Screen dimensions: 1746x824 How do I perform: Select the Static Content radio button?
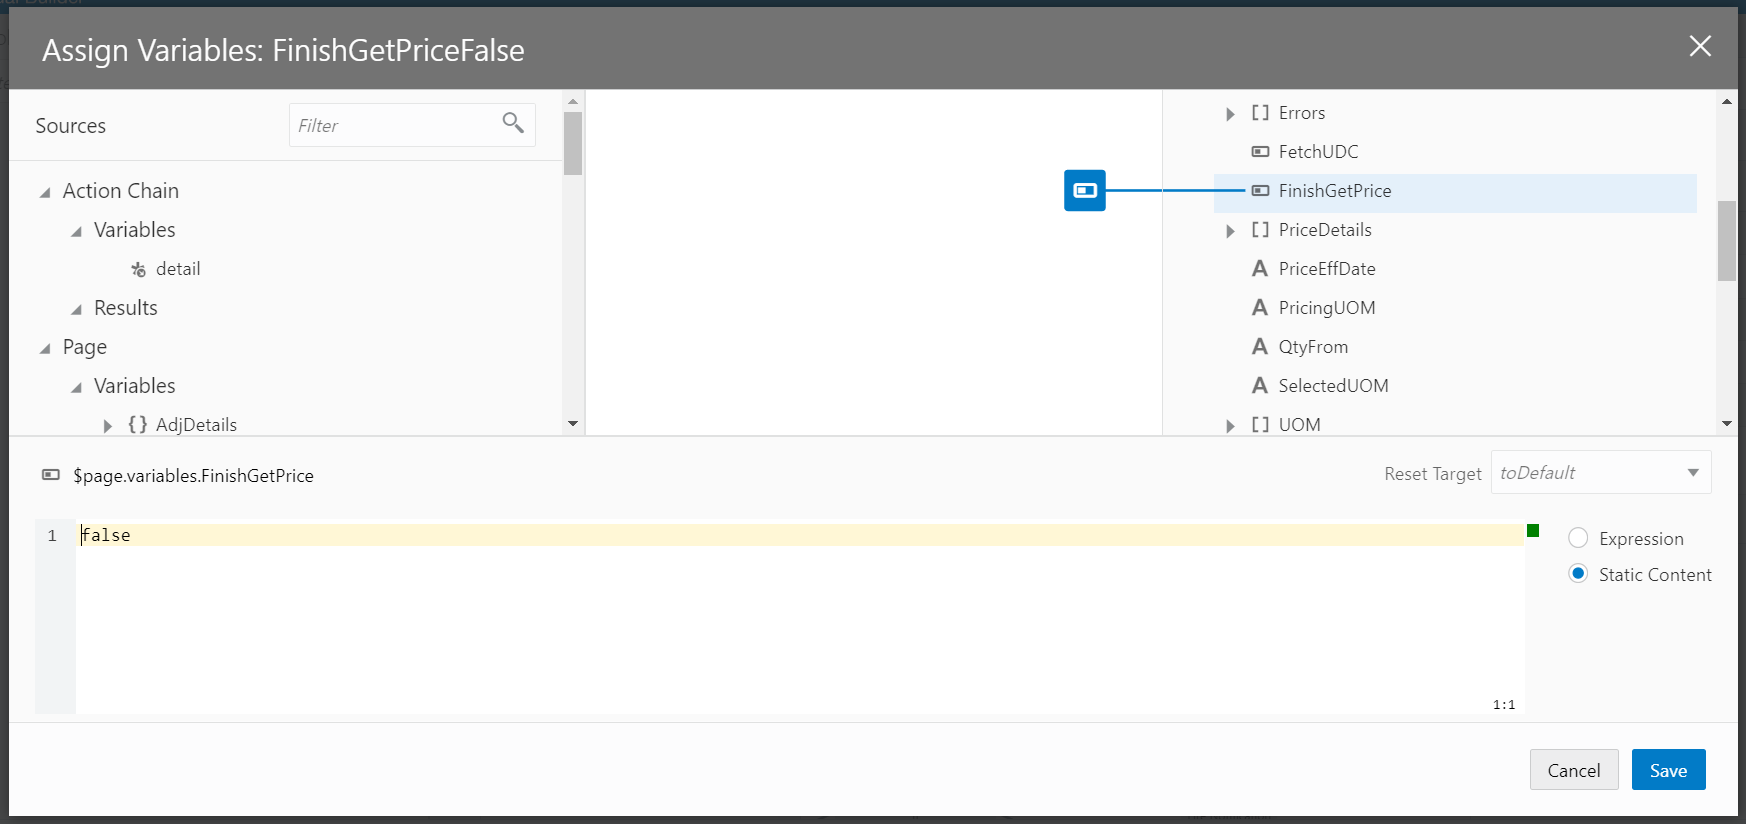(x=1578, y=574)
